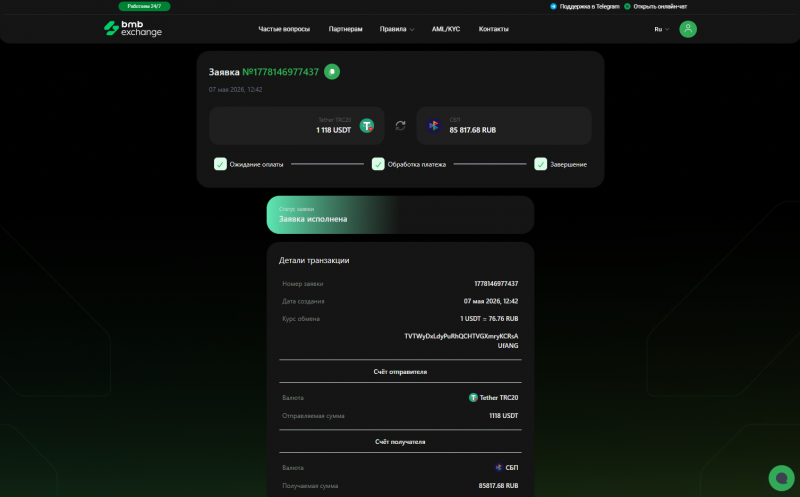Toggle the Завершение checkbox
Viewport: 800px width, 497px height.
(x=541, y=164)
